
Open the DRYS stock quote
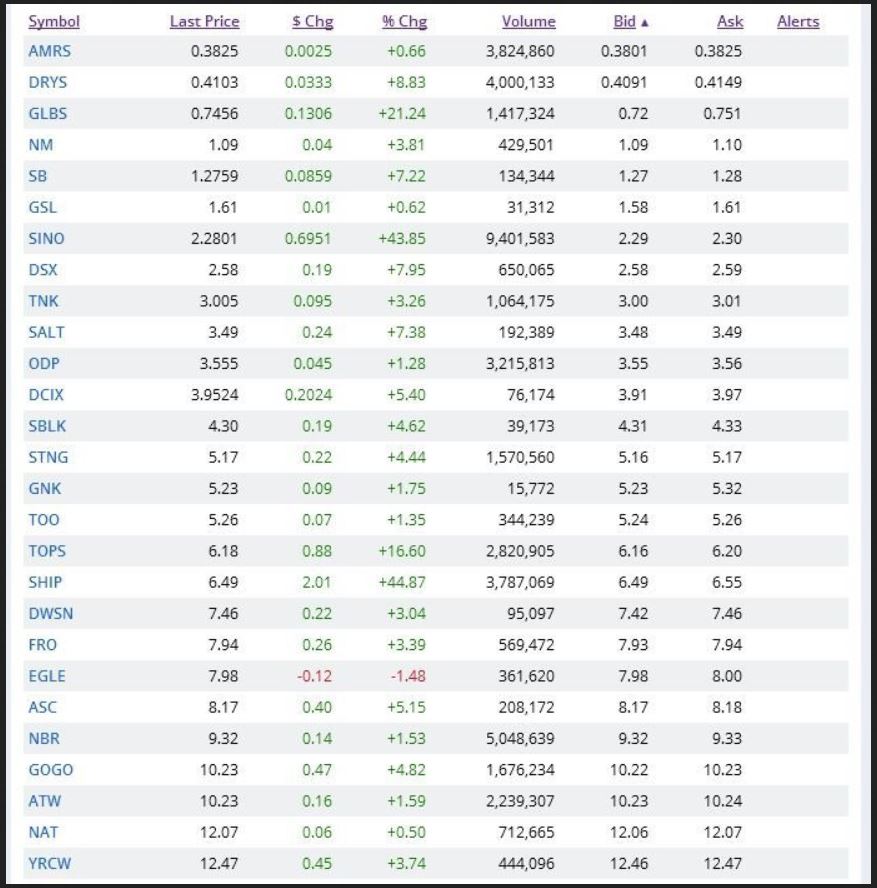(48, 83)
